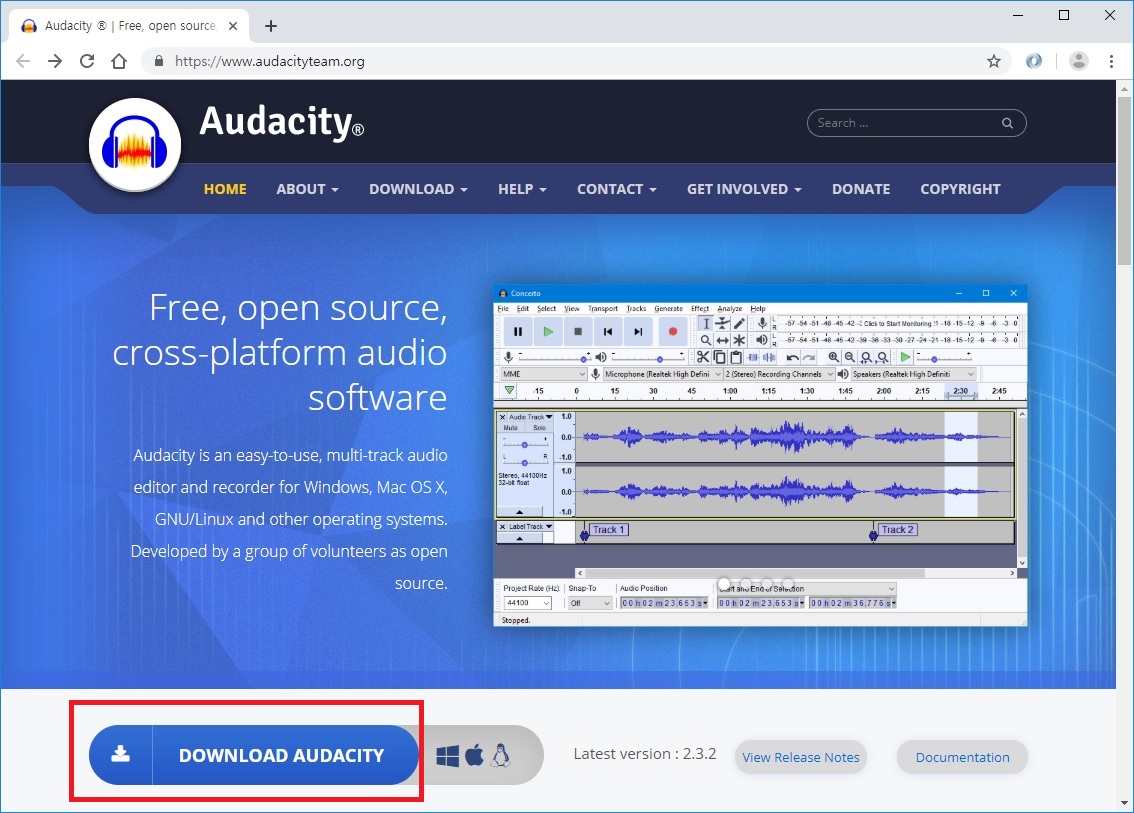Click the Audacity site title text
The image size is (1134, 813).
point(281,122)
